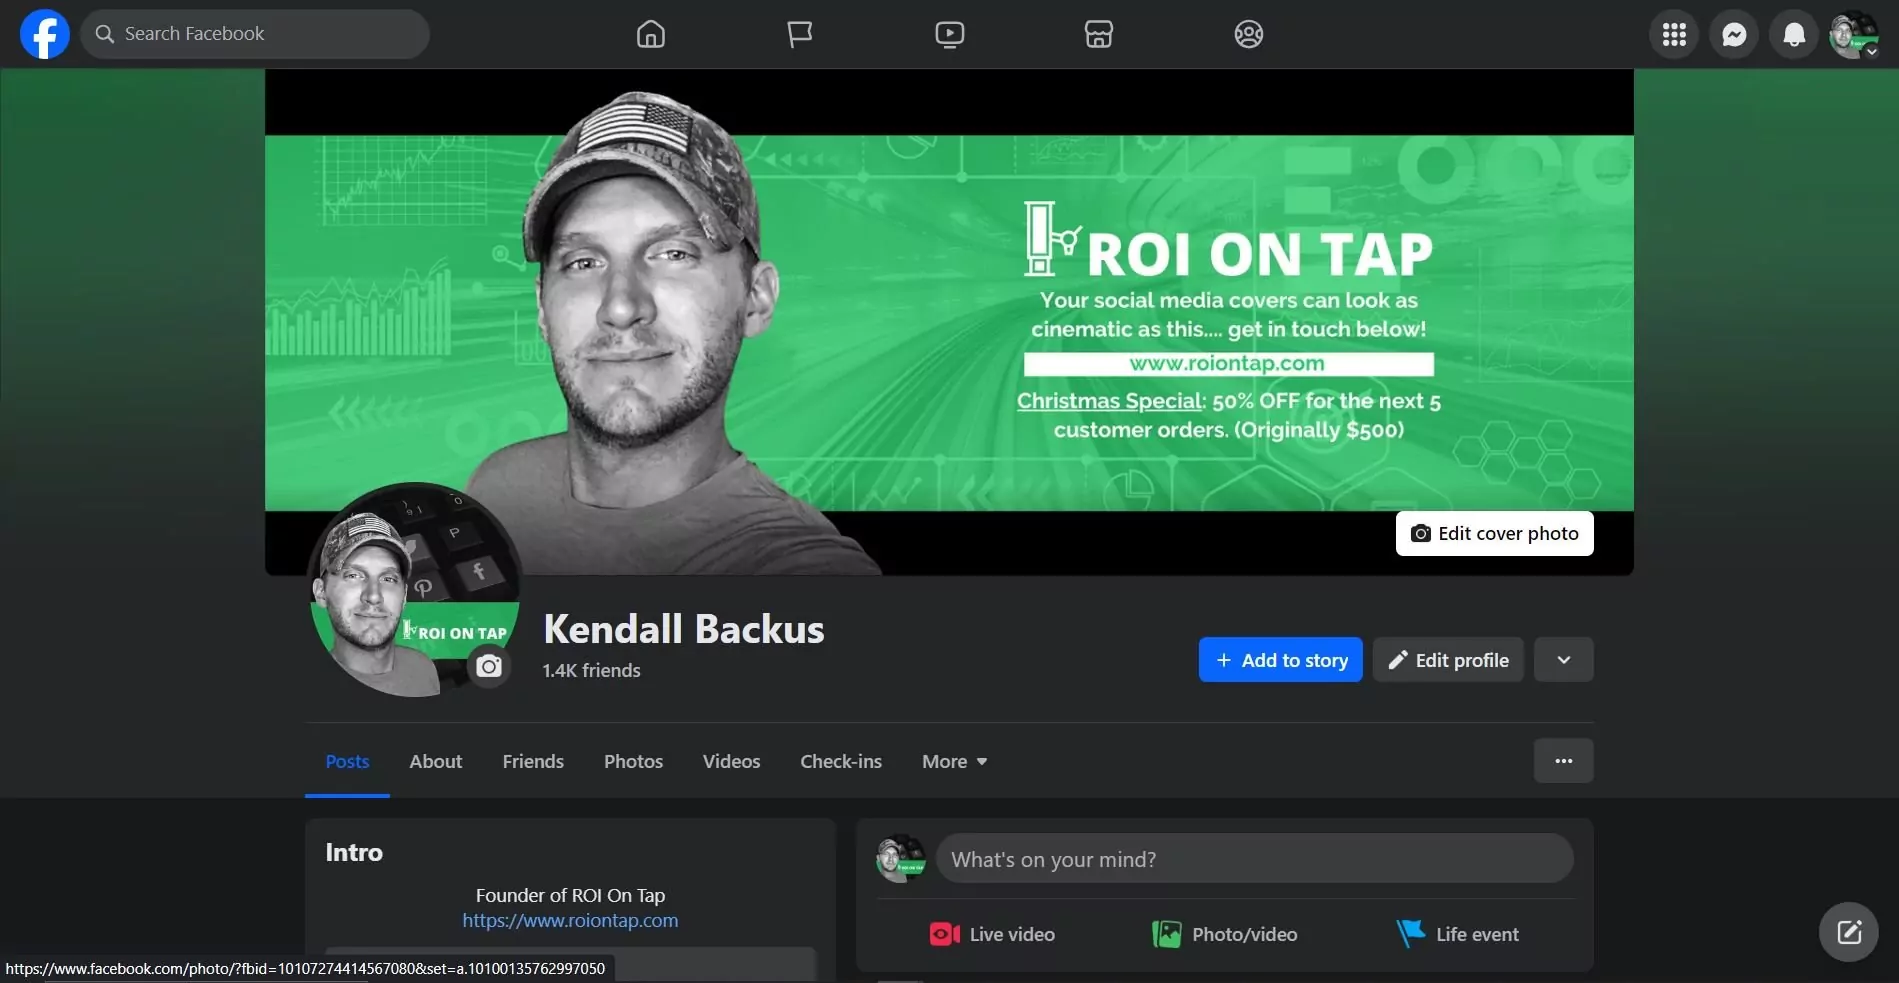The width and height of the screenshot is (1899, 983).
Task: Open the Pages flag icon
Action: click(799, 34)
